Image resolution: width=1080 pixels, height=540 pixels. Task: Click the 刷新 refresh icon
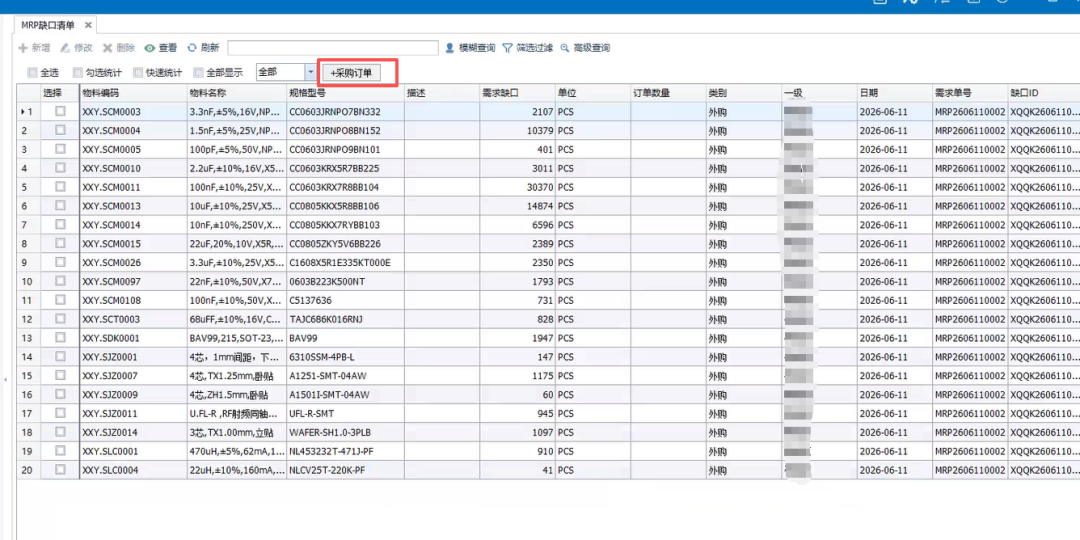tap(192, 48)
